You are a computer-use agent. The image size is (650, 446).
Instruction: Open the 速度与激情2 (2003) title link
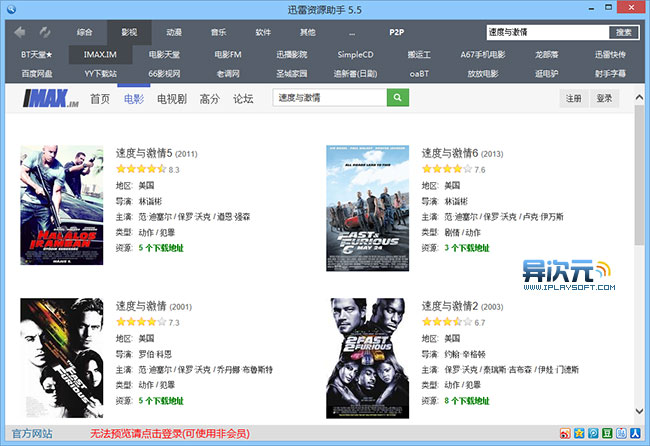(463, 306)
